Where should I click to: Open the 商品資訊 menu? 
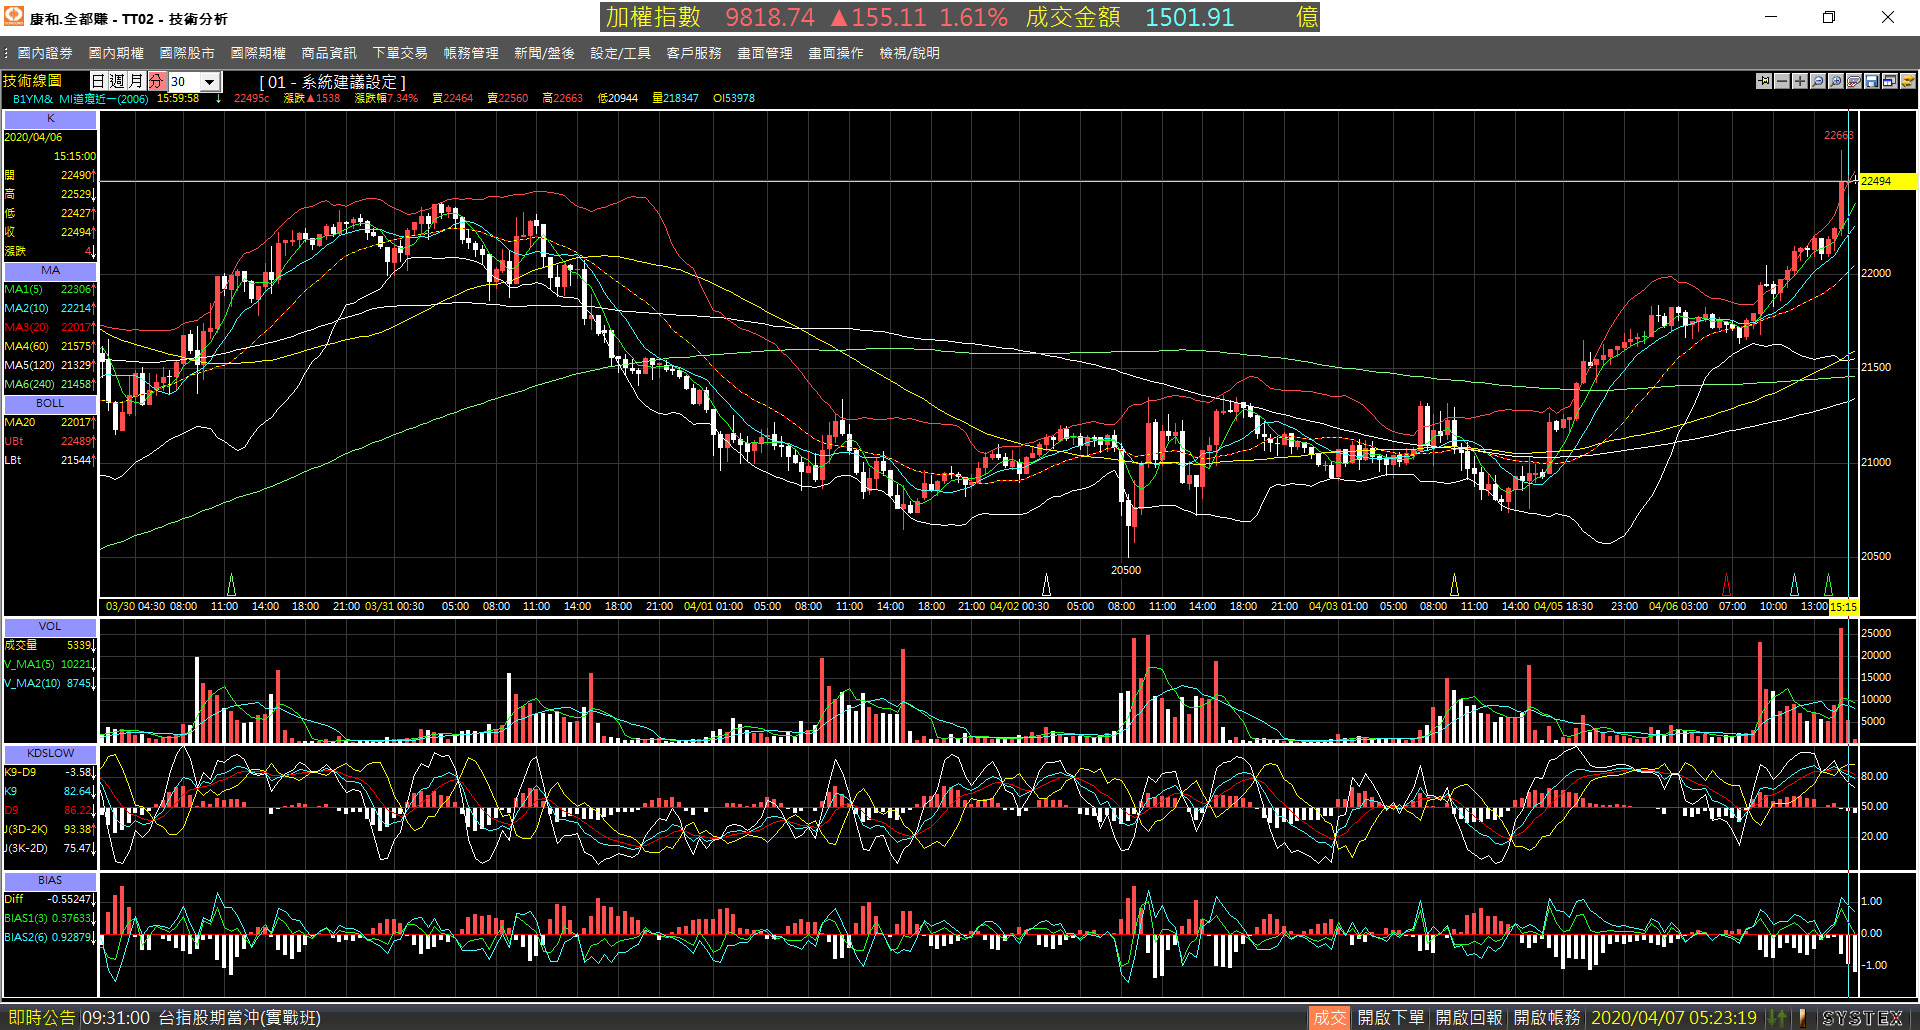click(x=329, y=53)
